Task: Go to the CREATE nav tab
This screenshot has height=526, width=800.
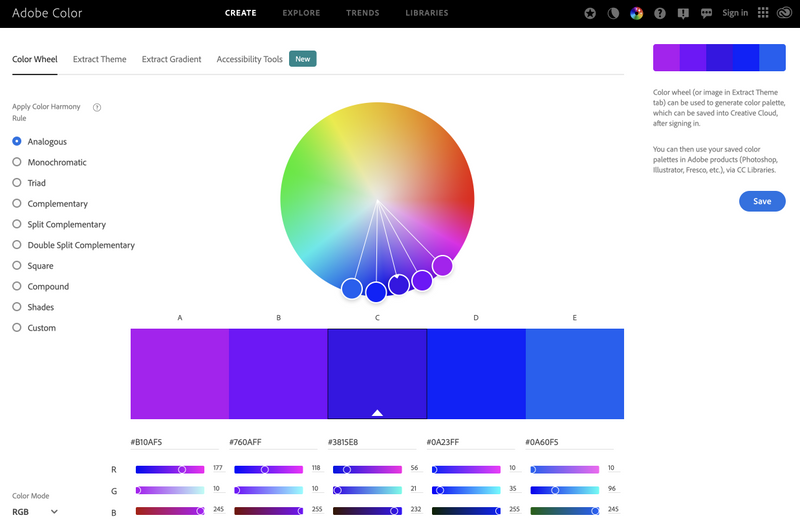Action: tap(240, 13)
